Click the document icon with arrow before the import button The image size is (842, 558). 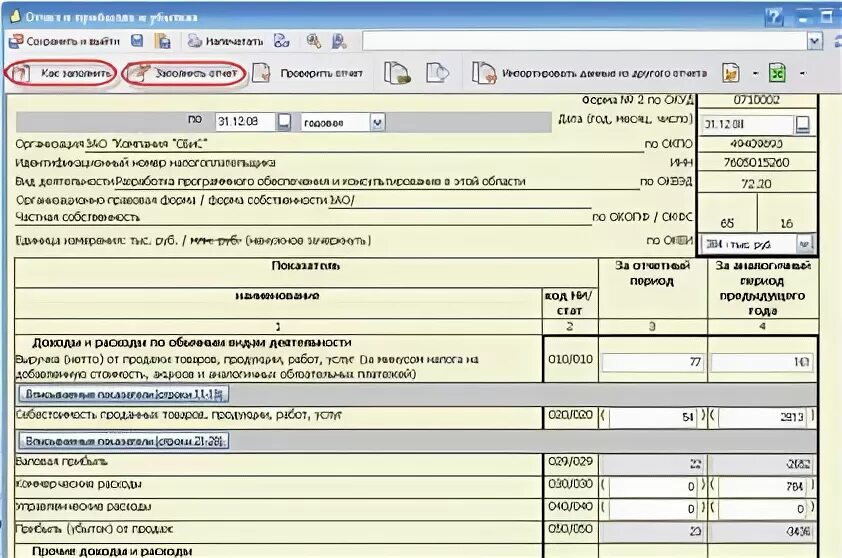point(437,73)
